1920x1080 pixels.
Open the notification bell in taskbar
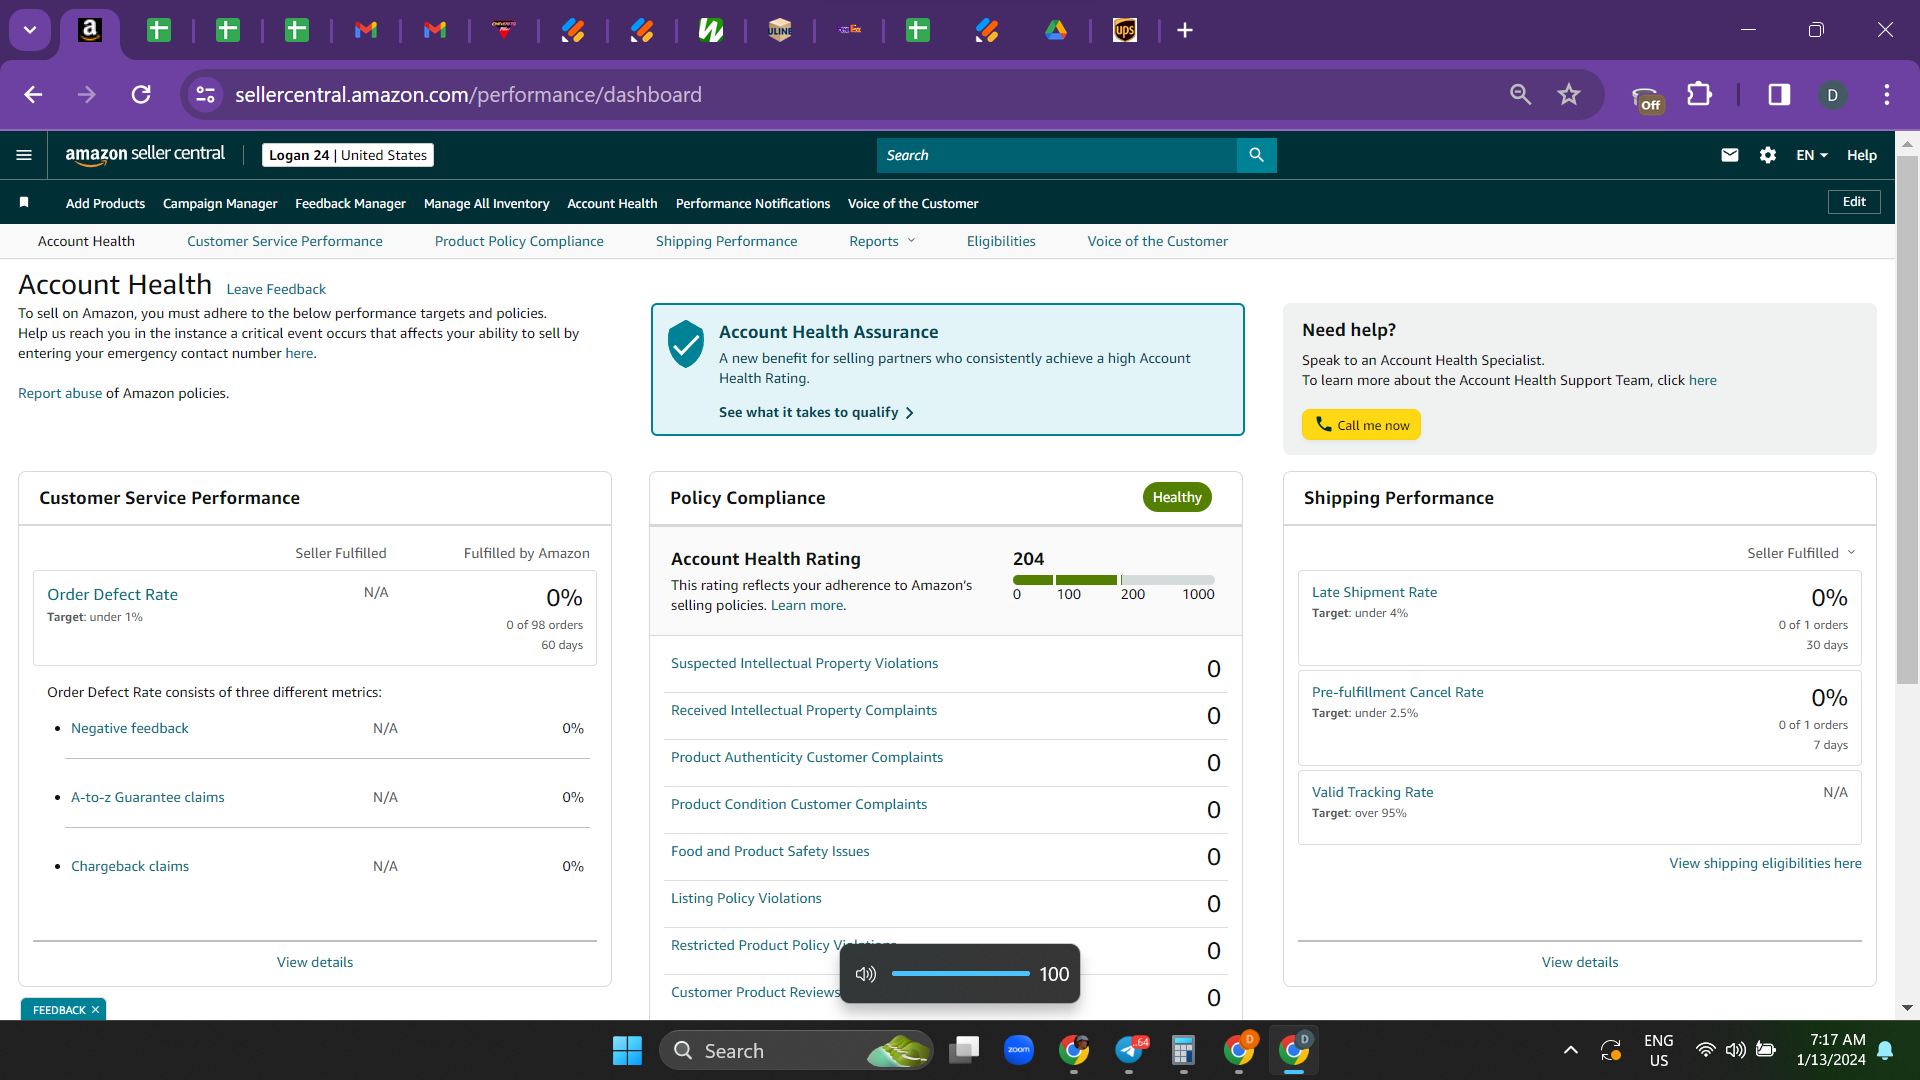pos(1885,1050)
